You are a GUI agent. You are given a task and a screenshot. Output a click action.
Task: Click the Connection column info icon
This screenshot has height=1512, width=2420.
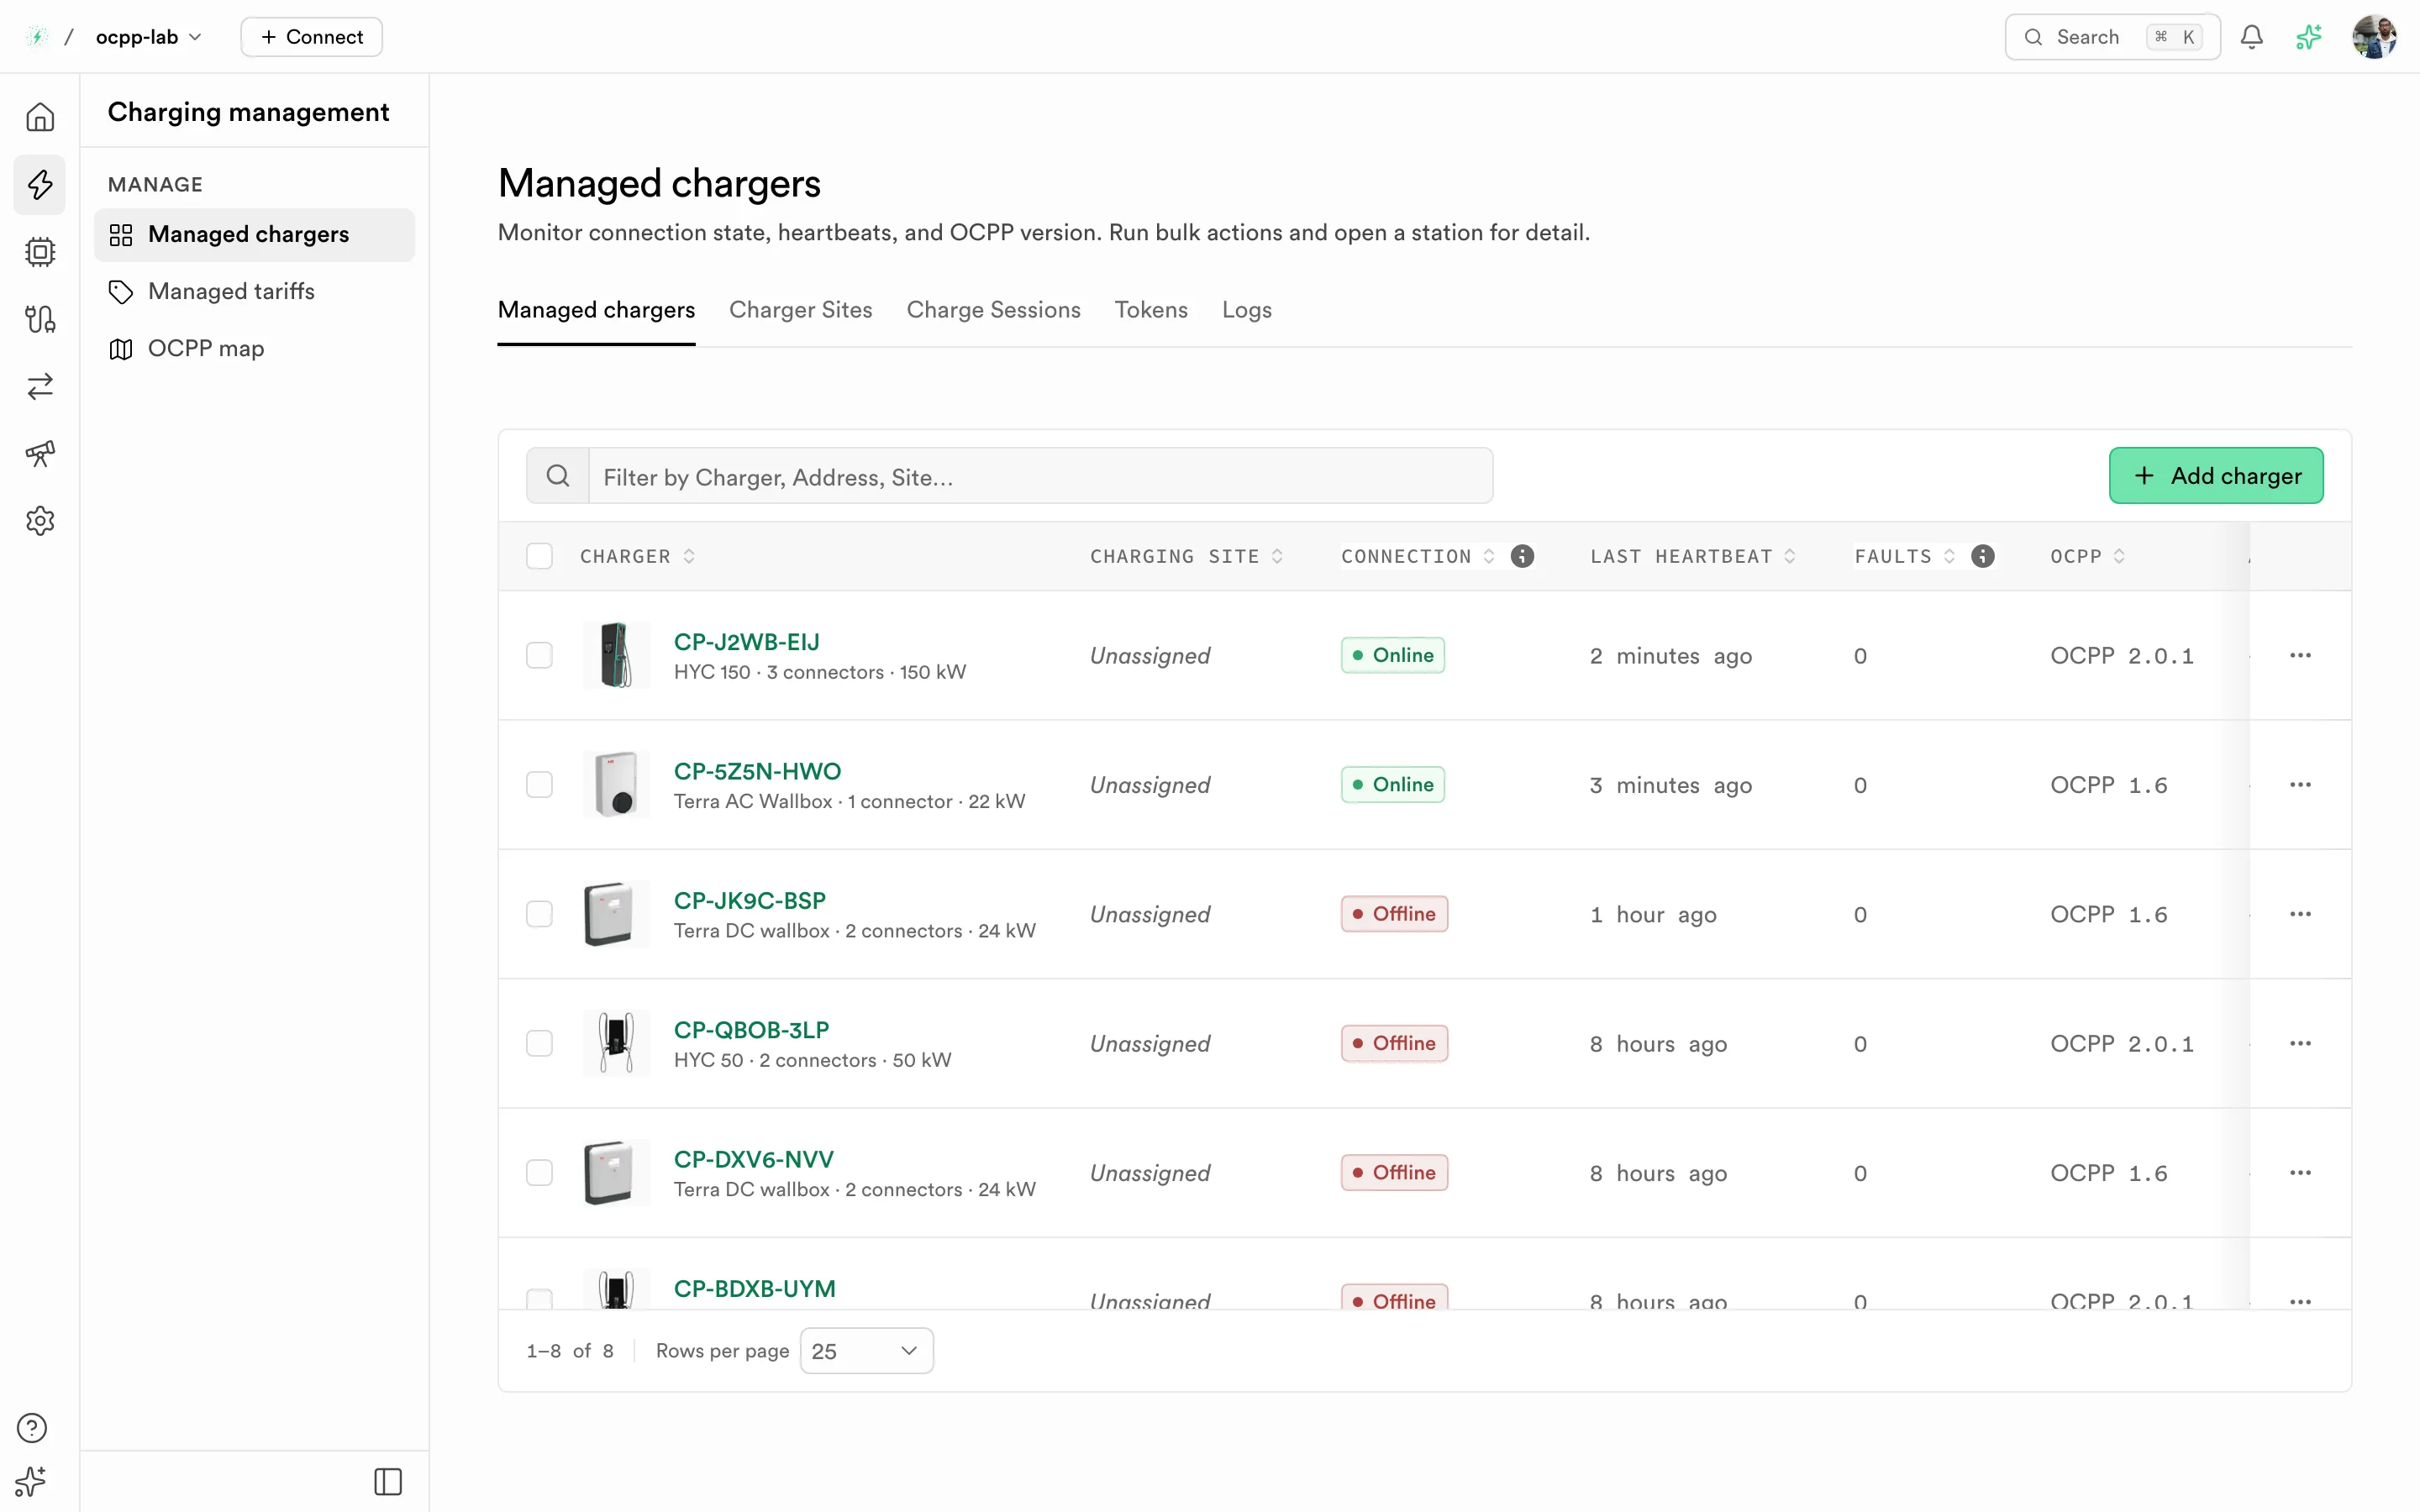1522,556
